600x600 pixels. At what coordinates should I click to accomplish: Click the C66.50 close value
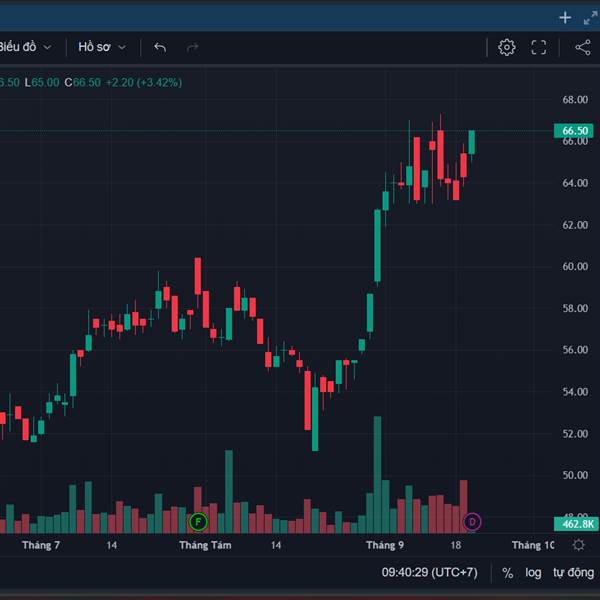click(82, 83)
